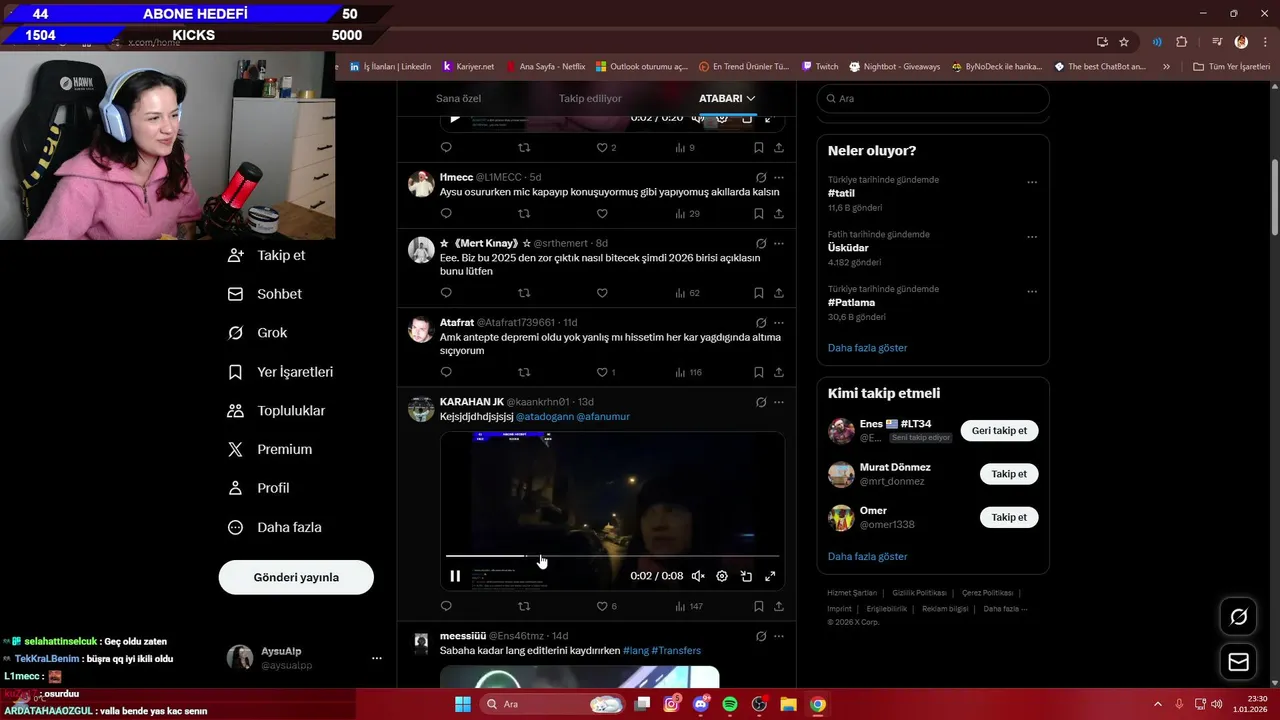This screenshot has height=720, width=1280.
Task: Like the L1mecc post
Action: coord(602,213)
